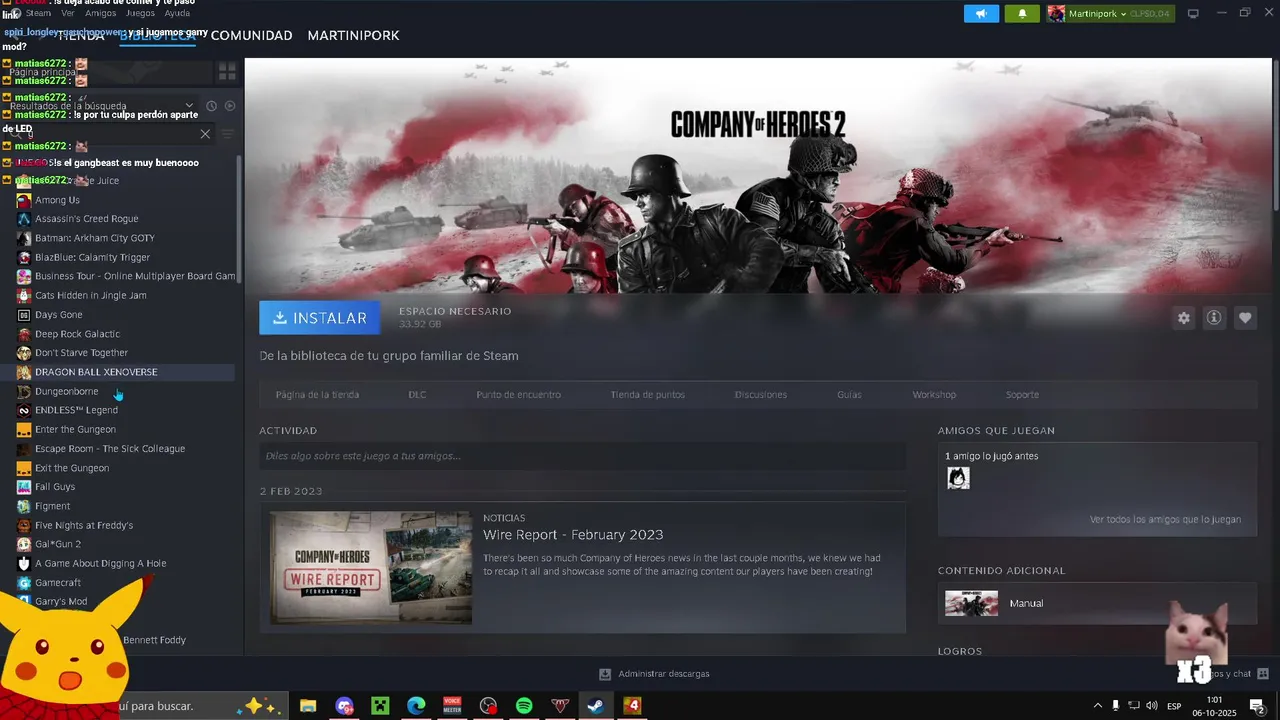Open the Ver menu

(68, 13)
